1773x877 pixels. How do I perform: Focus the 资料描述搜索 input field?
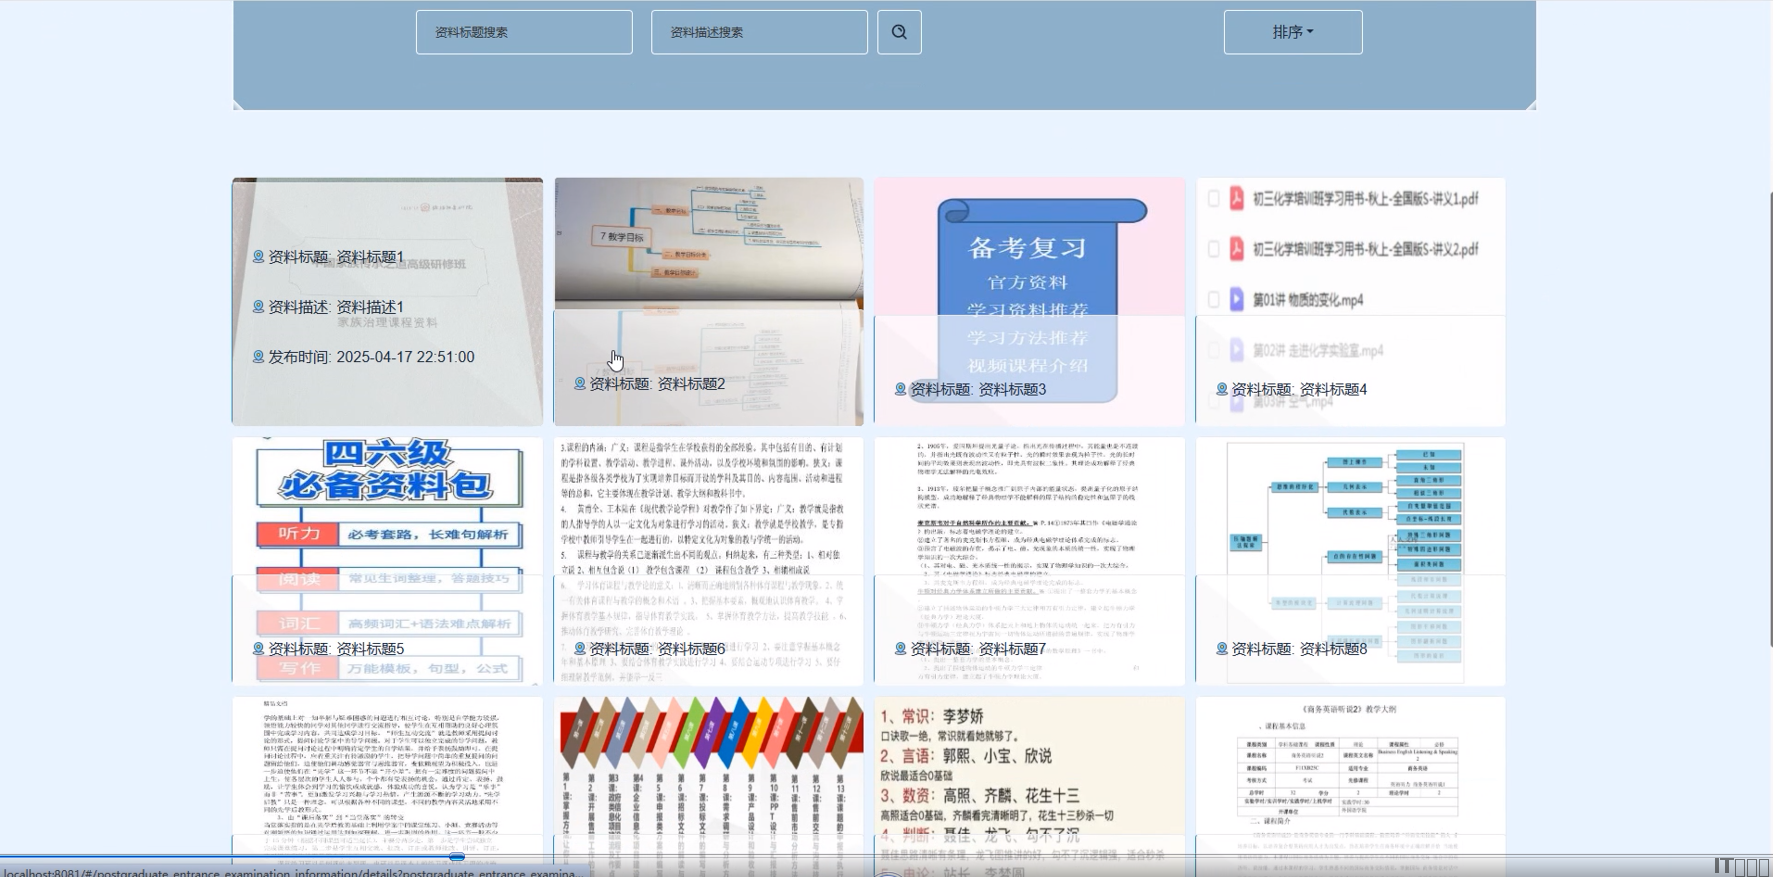pyautogui.click(x=759, y=32)
